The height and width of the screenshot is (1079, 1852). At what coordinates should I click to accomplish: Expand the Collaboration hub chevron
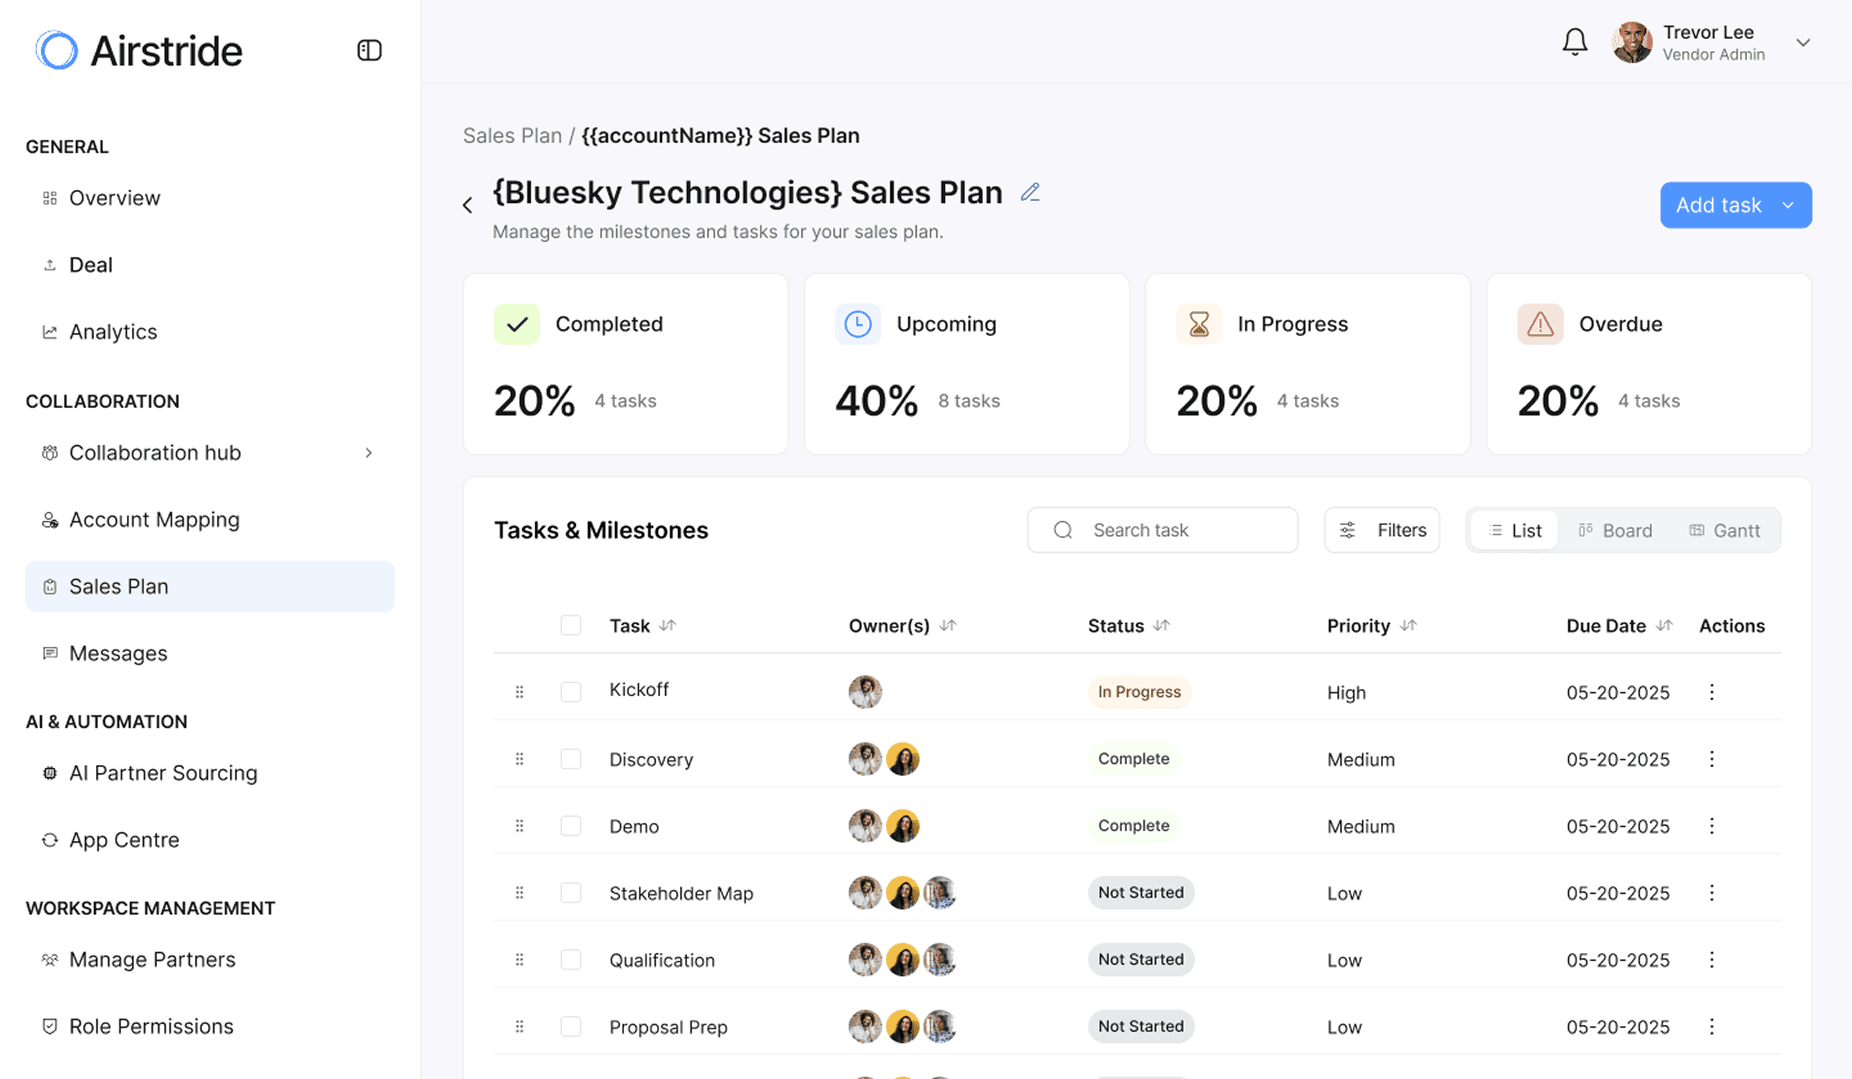(369, 452)
